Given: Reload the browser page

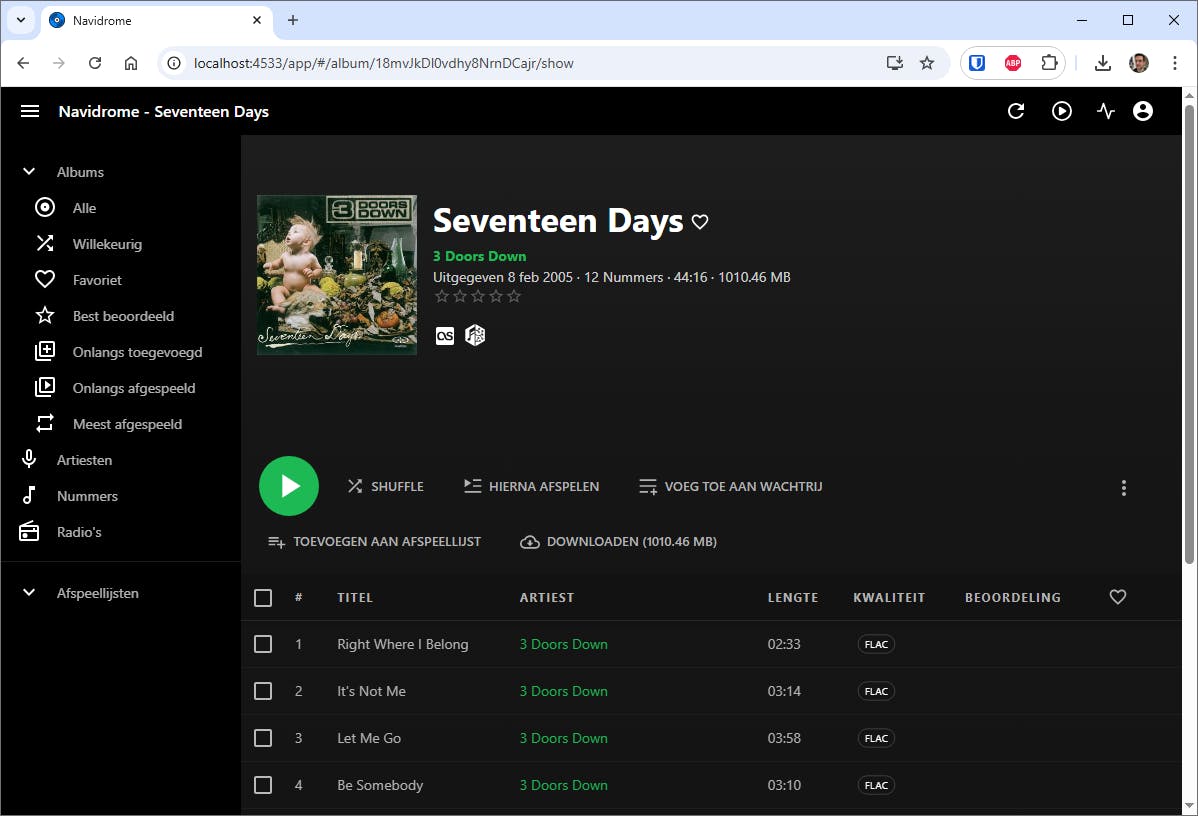Looking at the screenshot, I should [x=95, y=63].
